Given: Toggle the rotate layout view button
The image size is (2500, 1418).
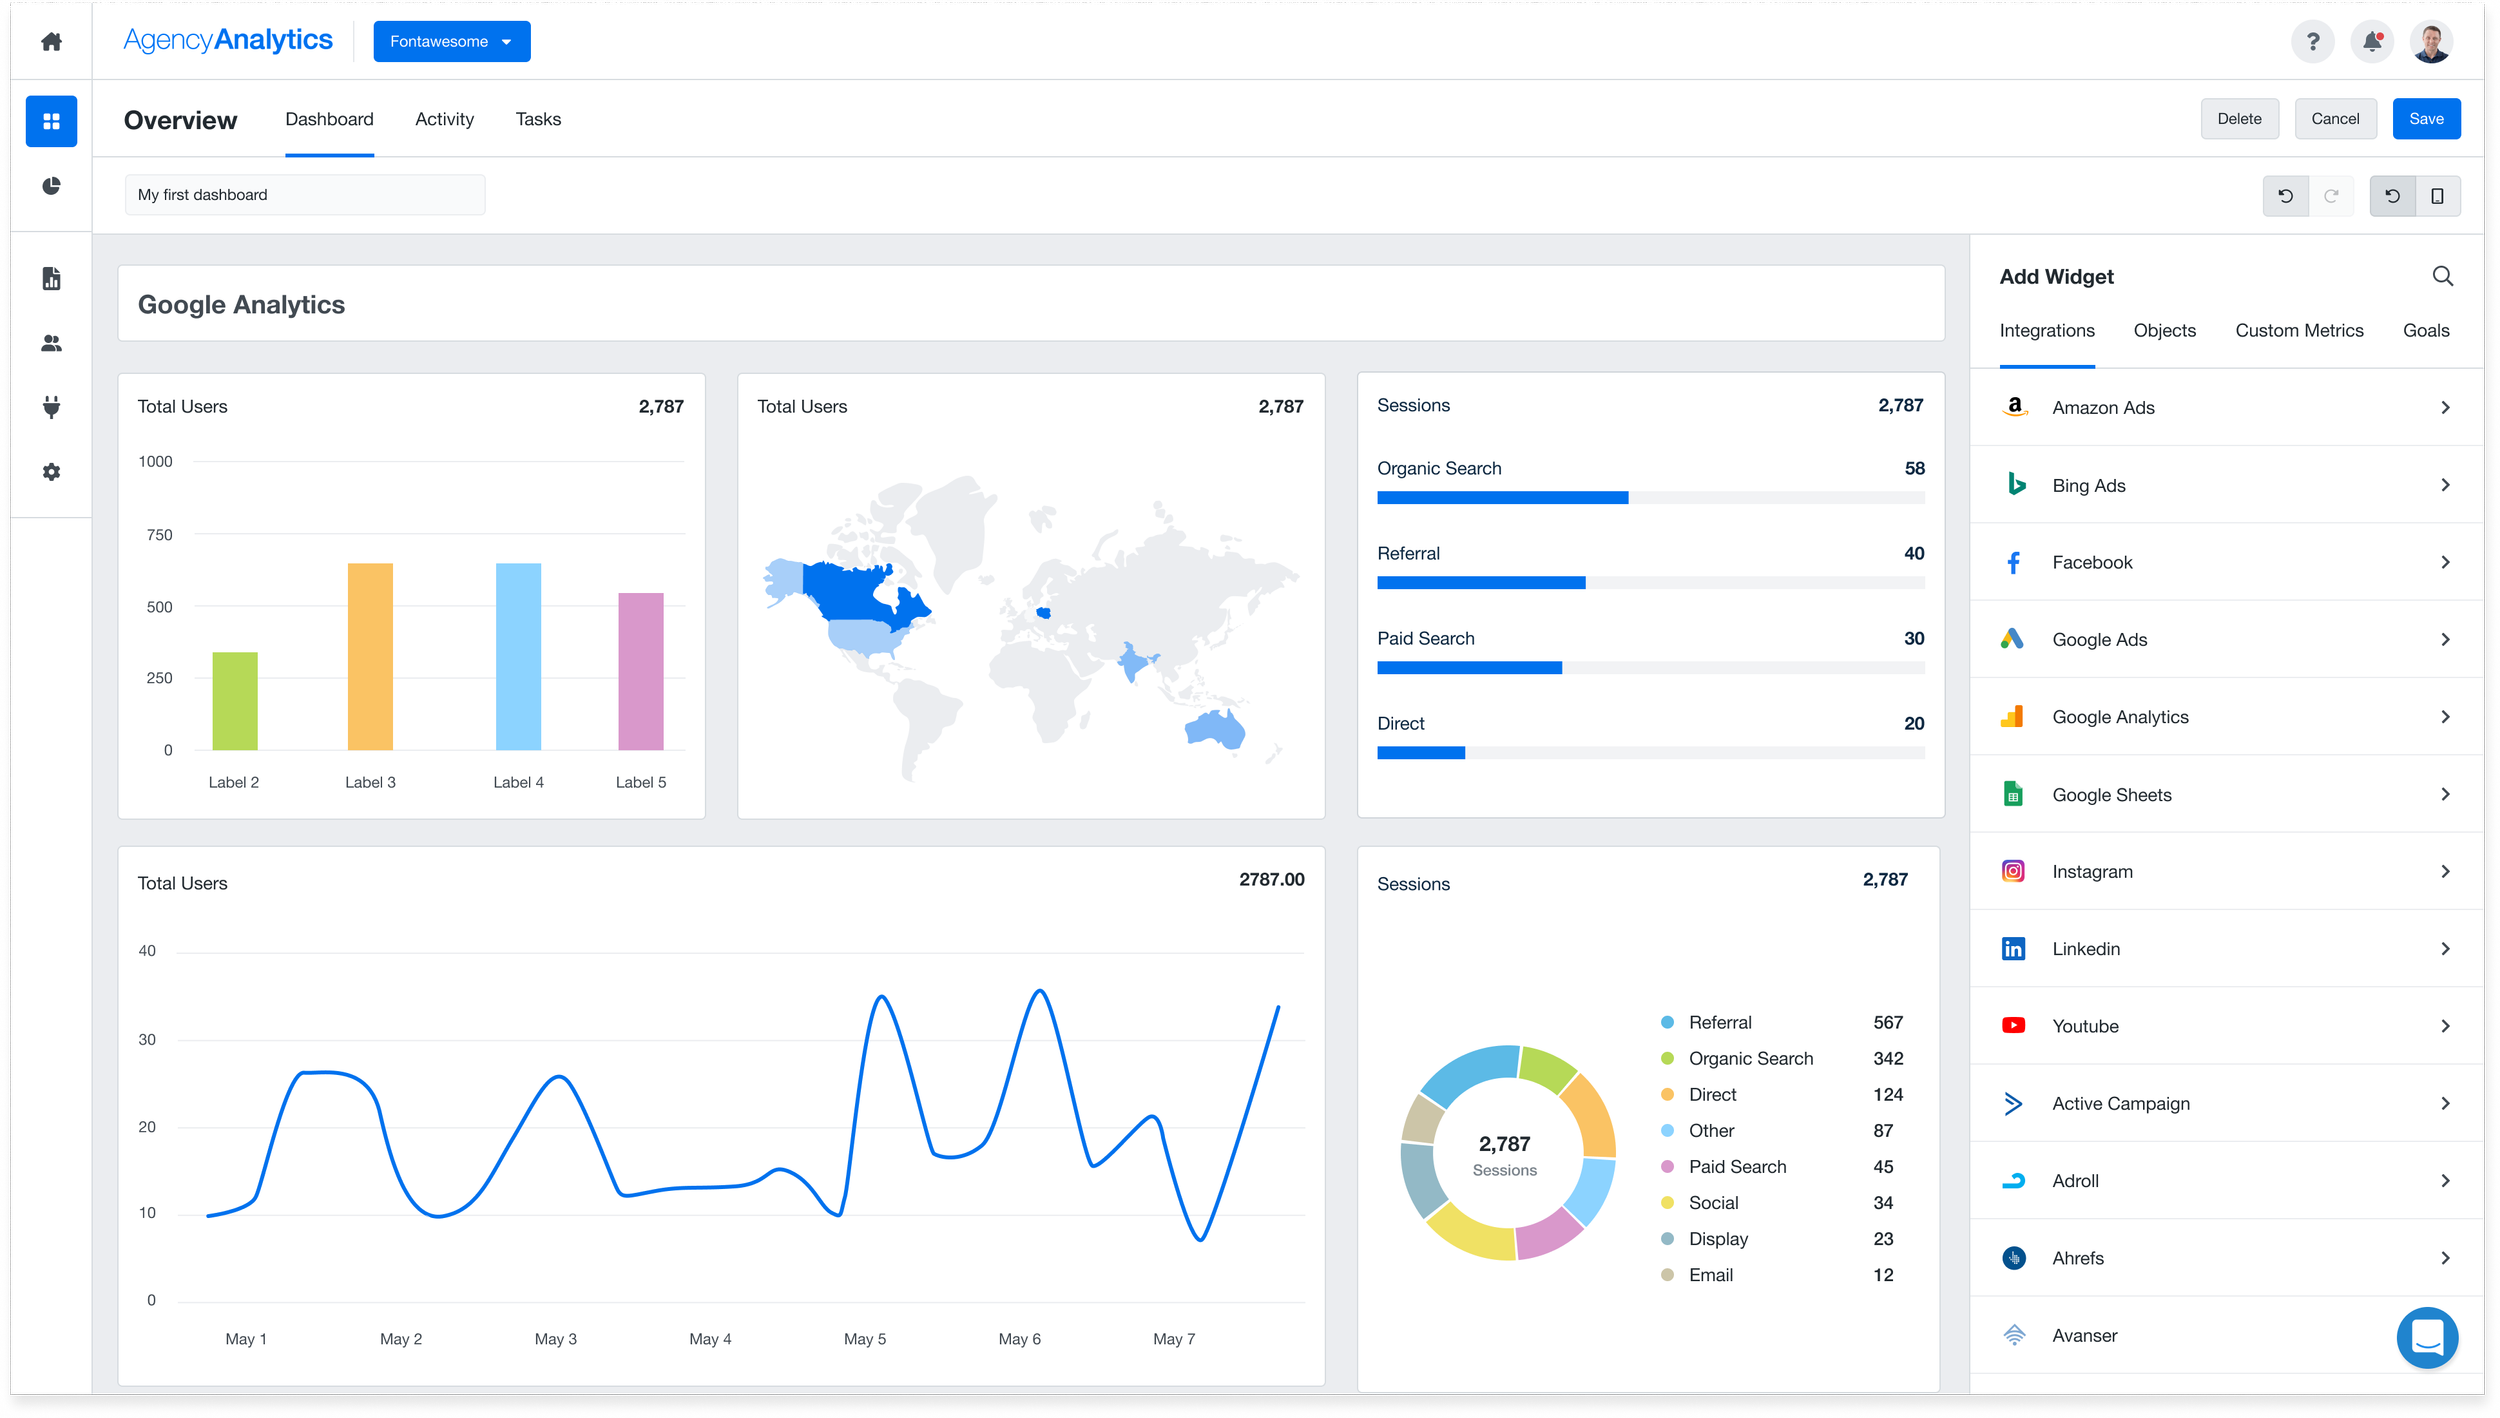Looking at the screenshot, I should tap(2392, 196).
